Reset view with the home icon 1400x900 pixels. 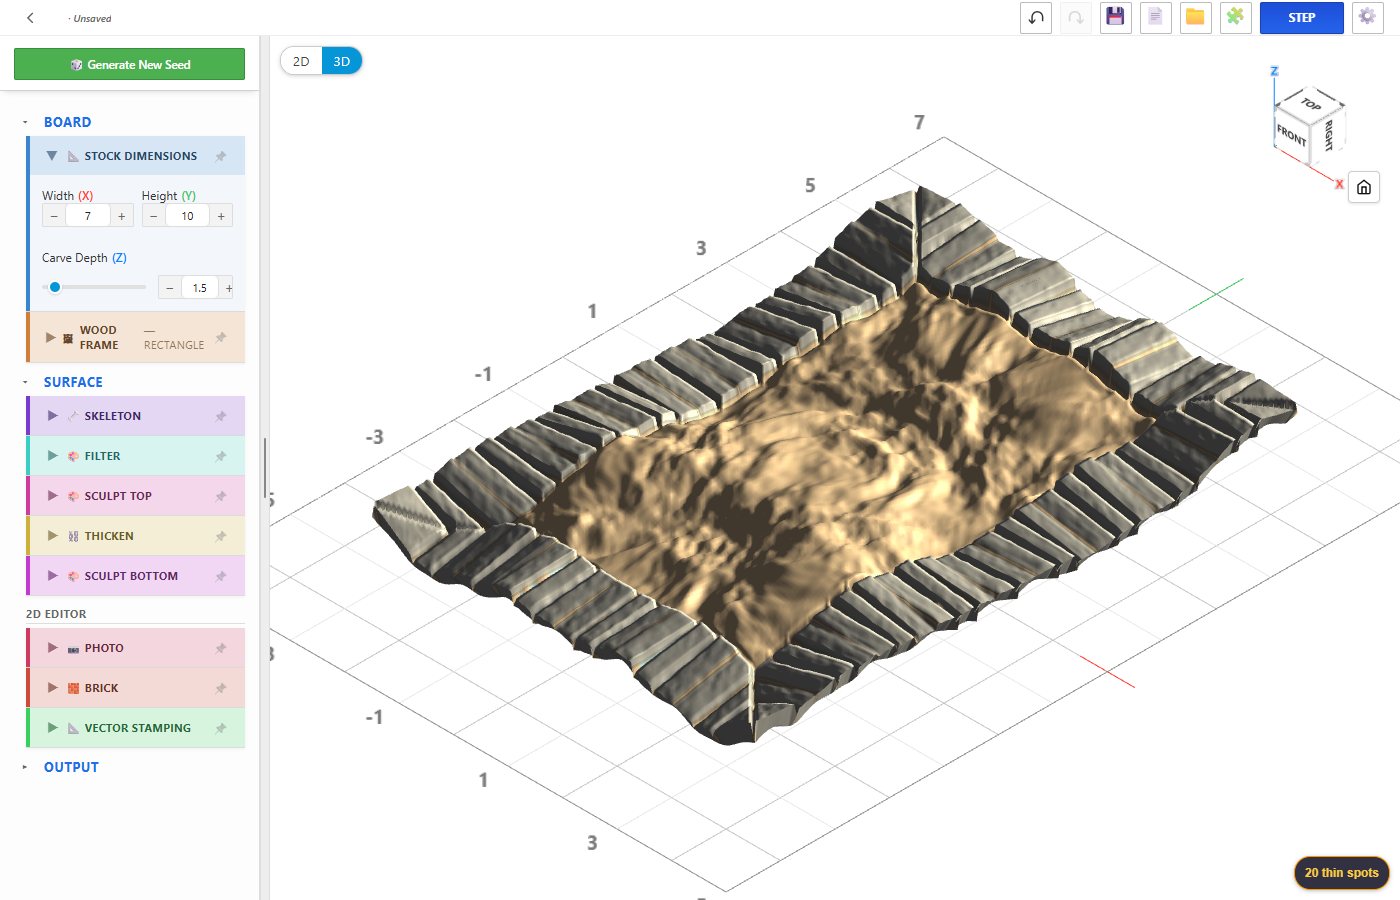(1364, 187)
